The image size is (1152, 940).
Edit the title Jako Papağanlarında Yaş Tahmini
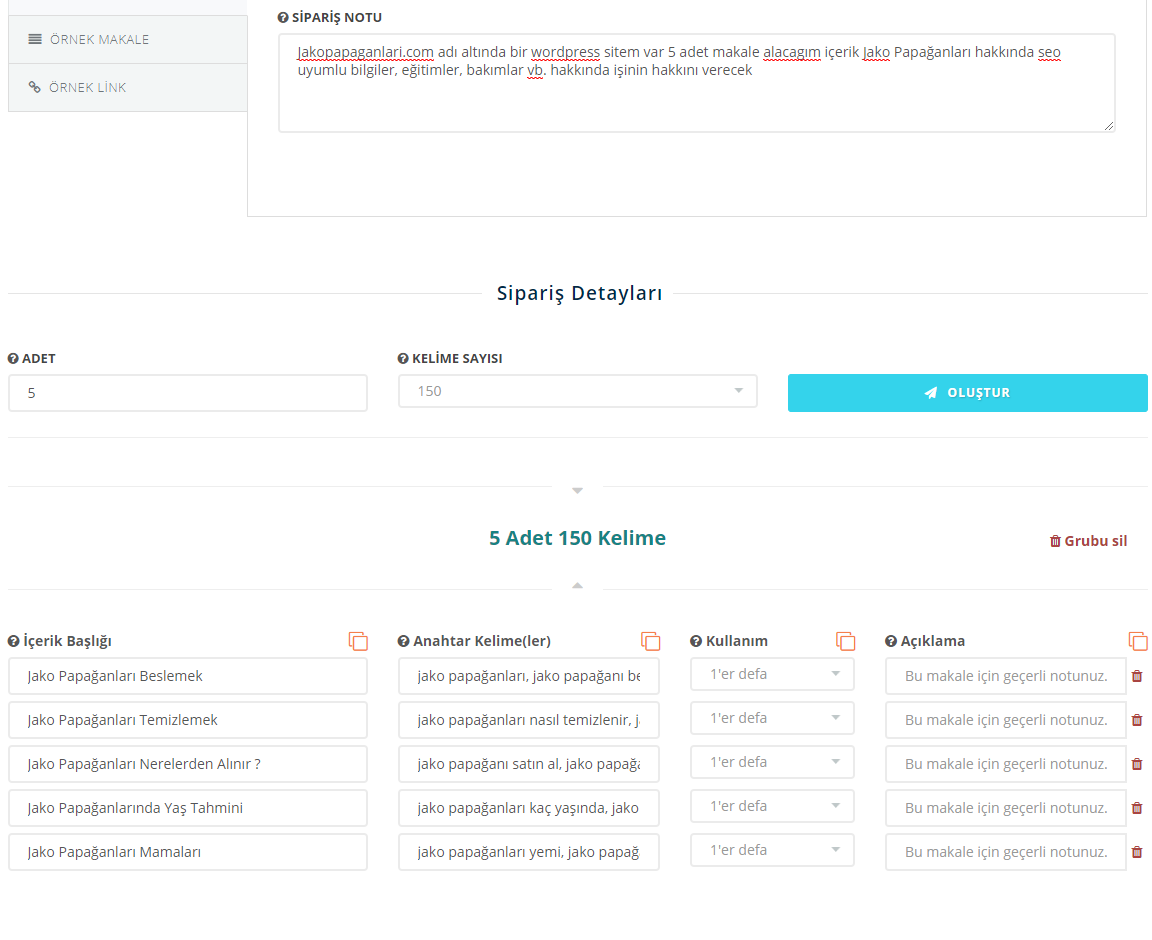(188, 808)
